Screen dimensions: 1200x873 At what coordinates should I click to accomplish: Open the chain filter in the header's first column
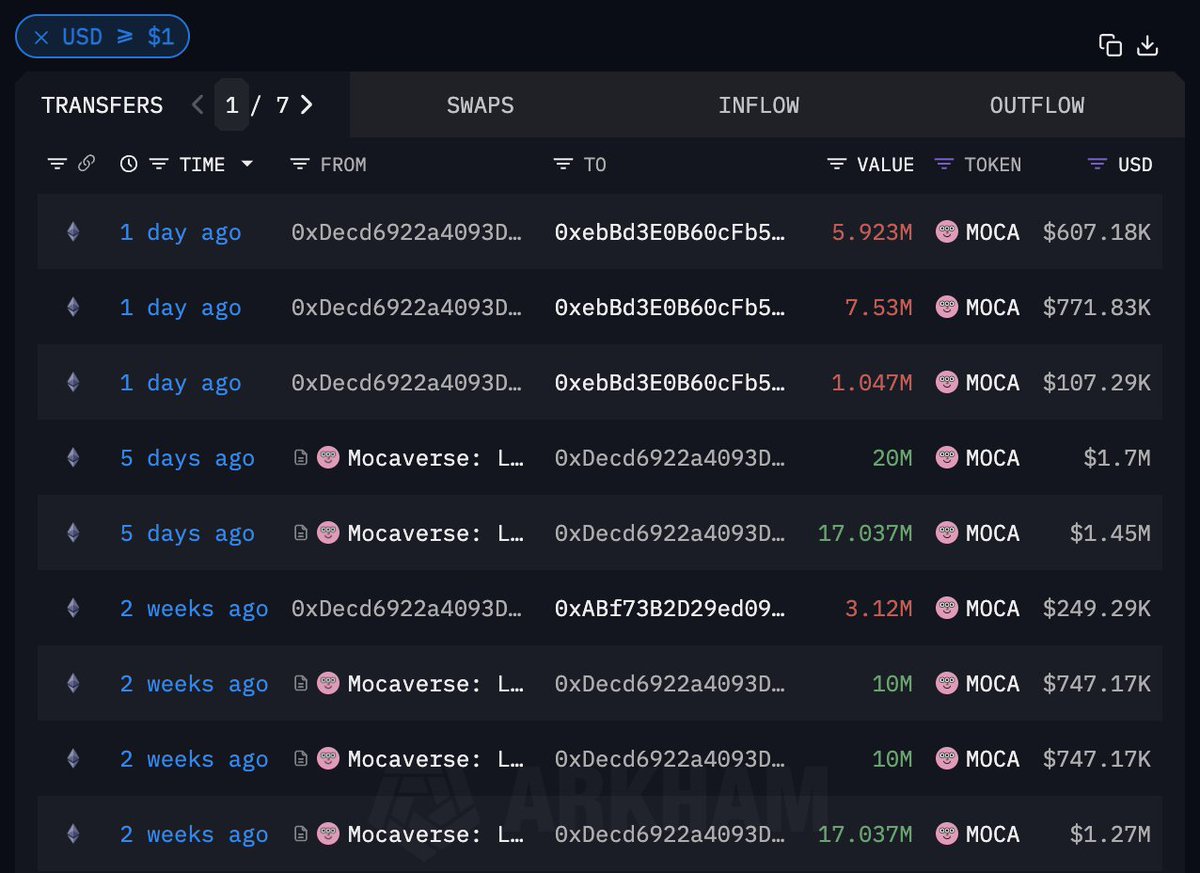pos(57,164)
